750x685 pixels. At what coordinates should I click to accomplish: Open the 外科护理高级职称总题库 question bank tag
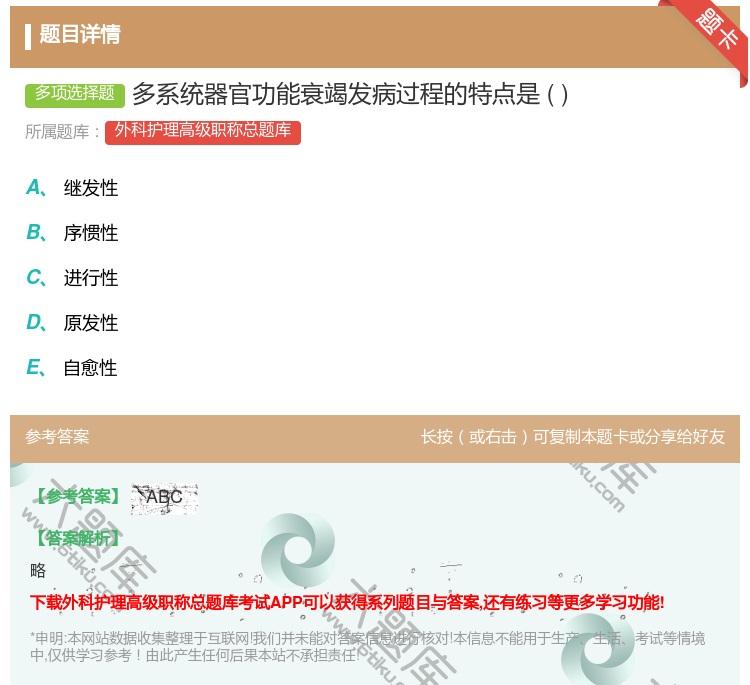[202, 131]
